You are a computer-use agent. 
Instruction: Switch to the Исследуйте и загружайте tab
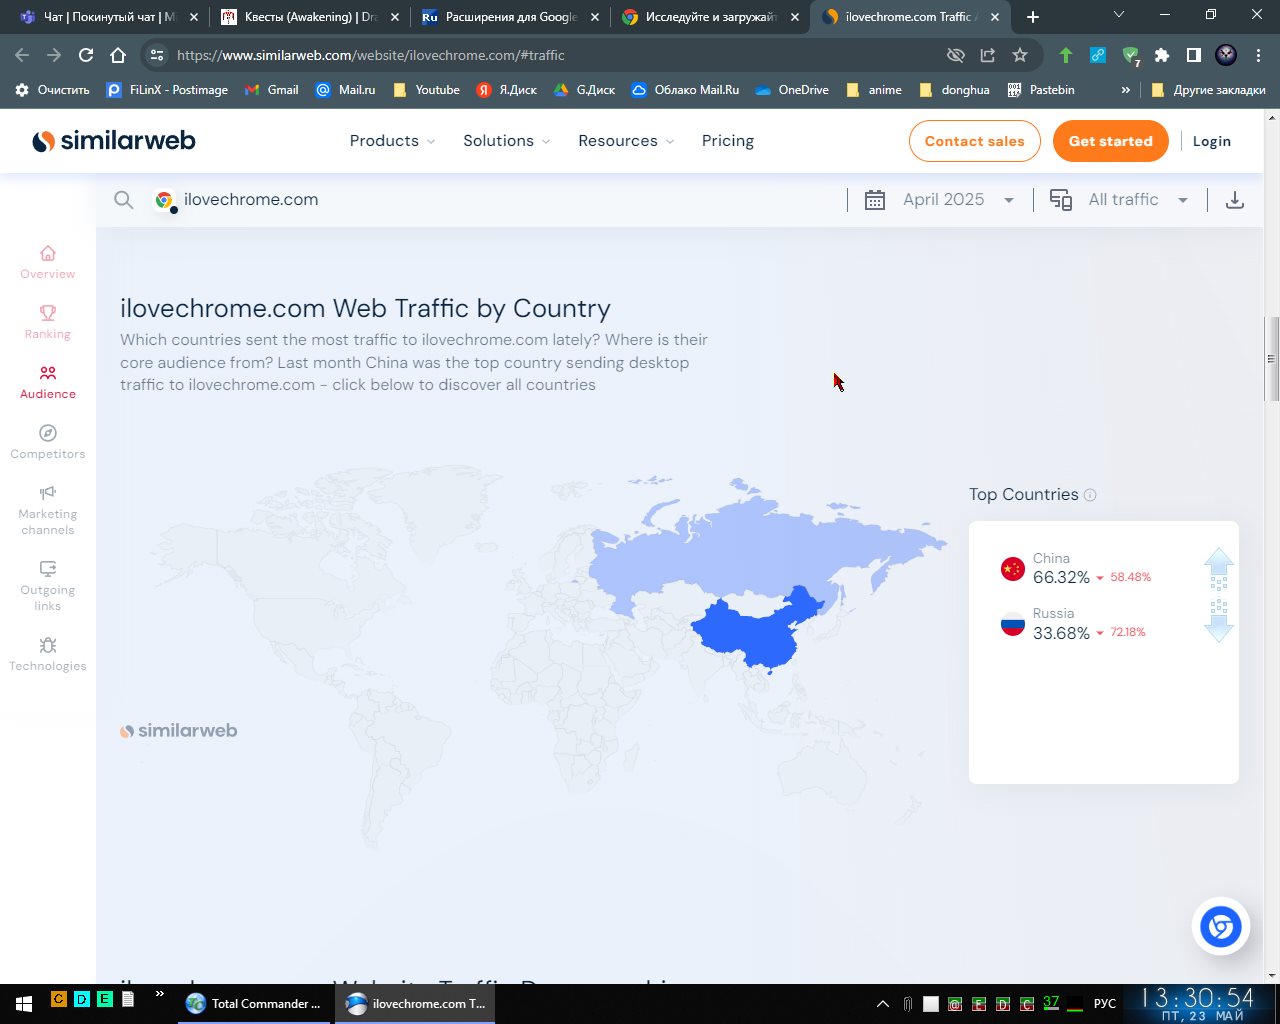pos(708,17)
